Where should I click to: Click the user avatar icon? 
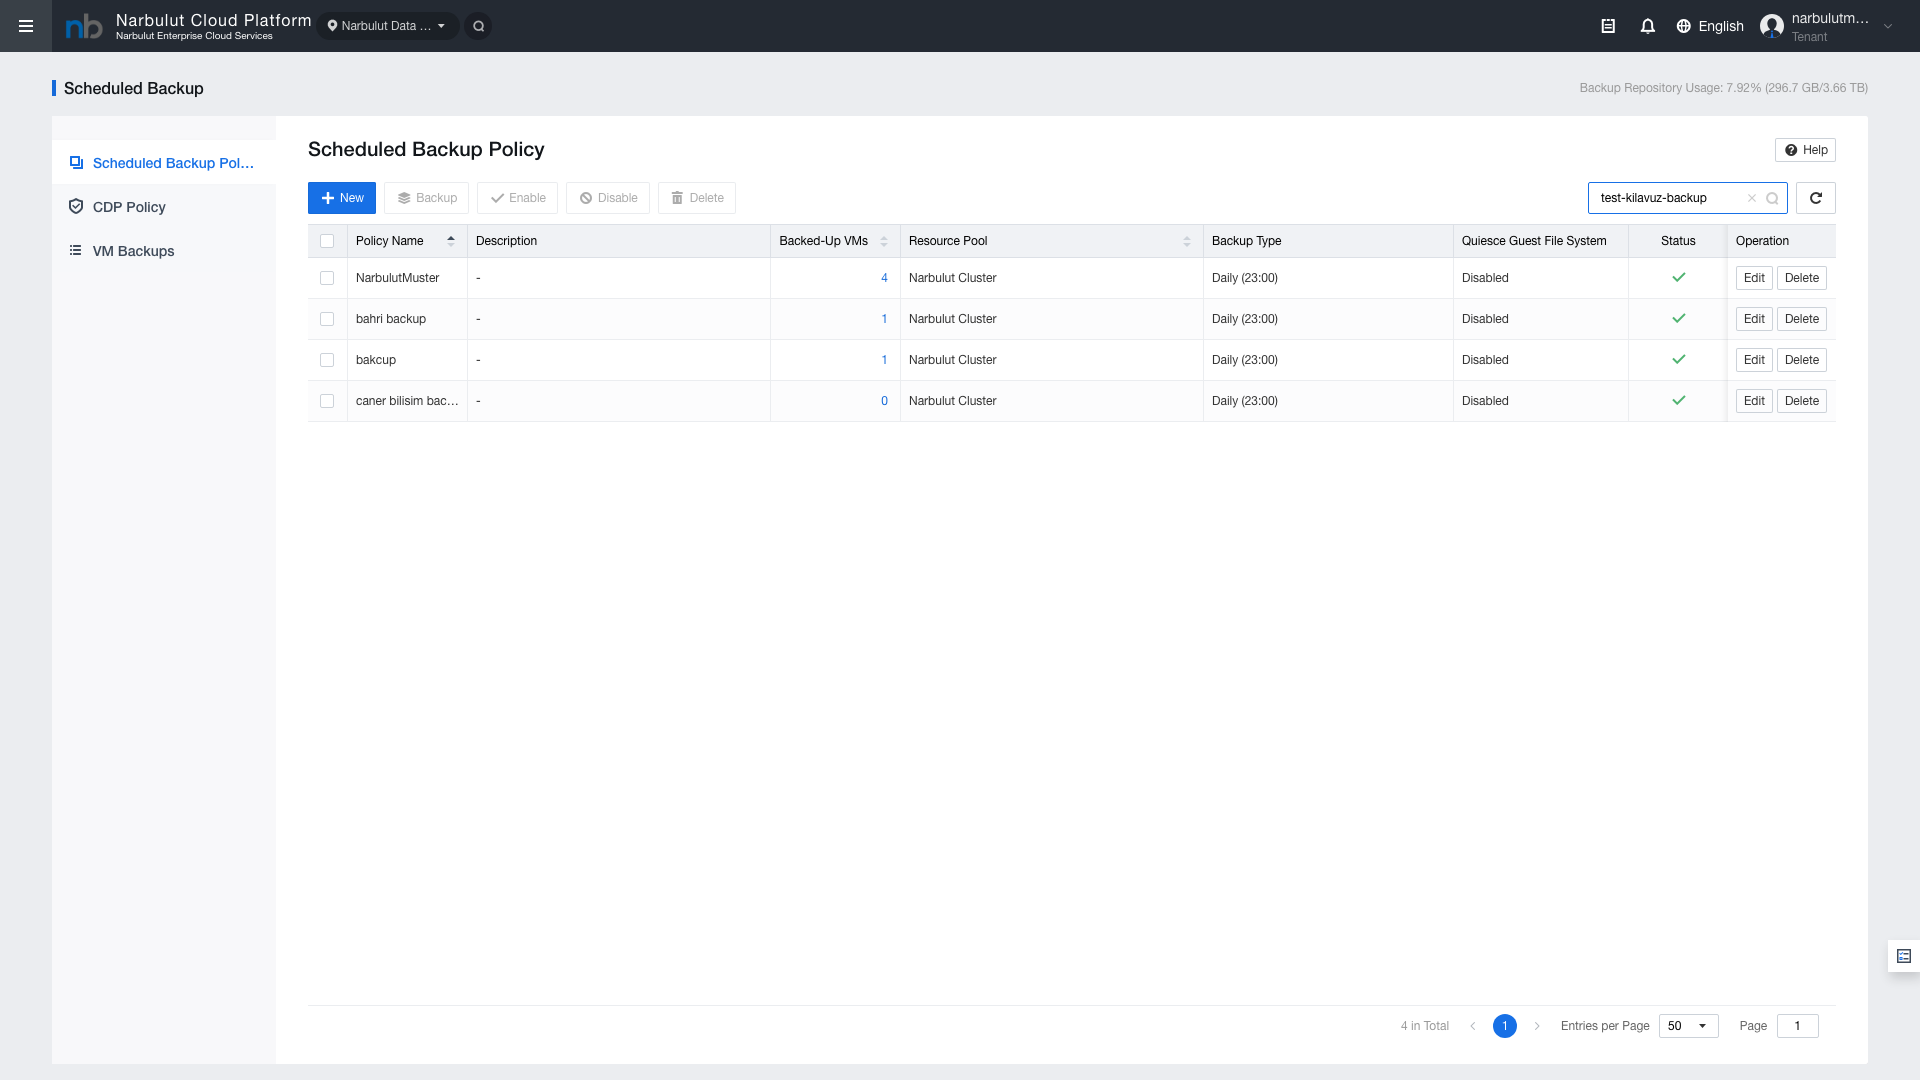(1772, 26)
